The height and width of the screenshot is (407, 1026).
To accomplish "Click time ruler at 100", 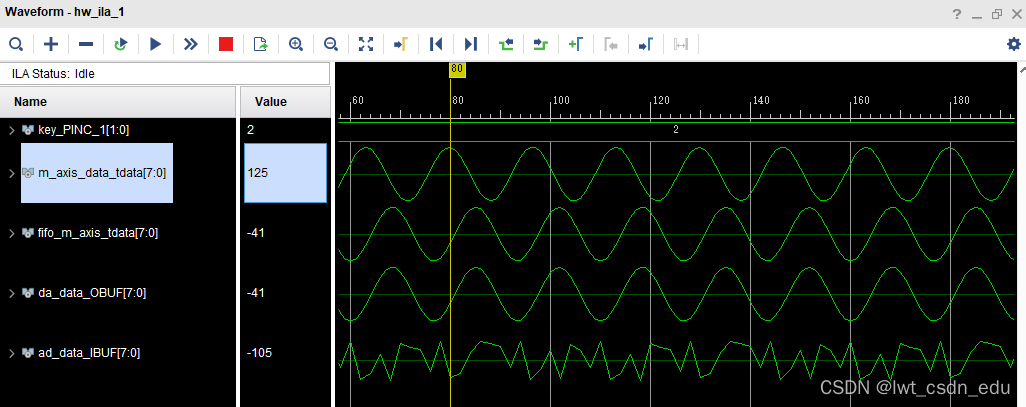I will pyautogui.click(x=561, y=101).
